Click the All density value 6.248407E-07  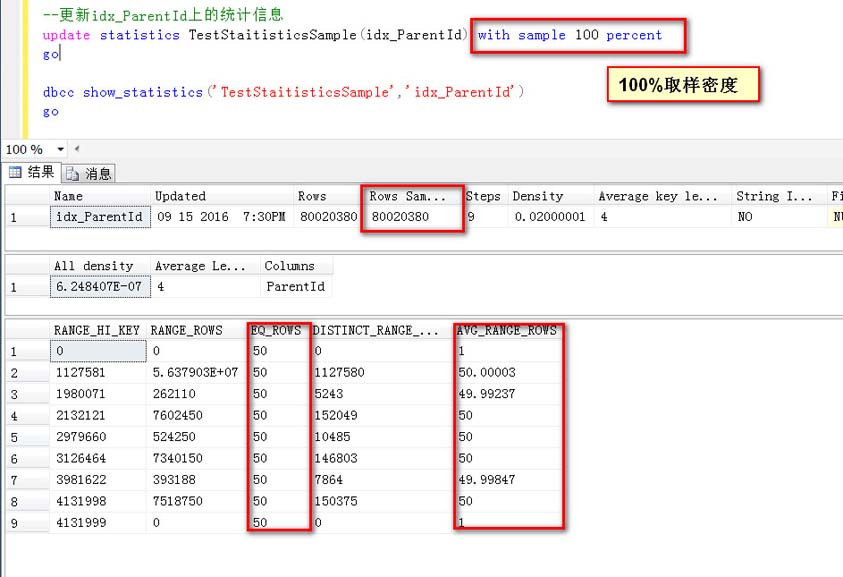98,287
